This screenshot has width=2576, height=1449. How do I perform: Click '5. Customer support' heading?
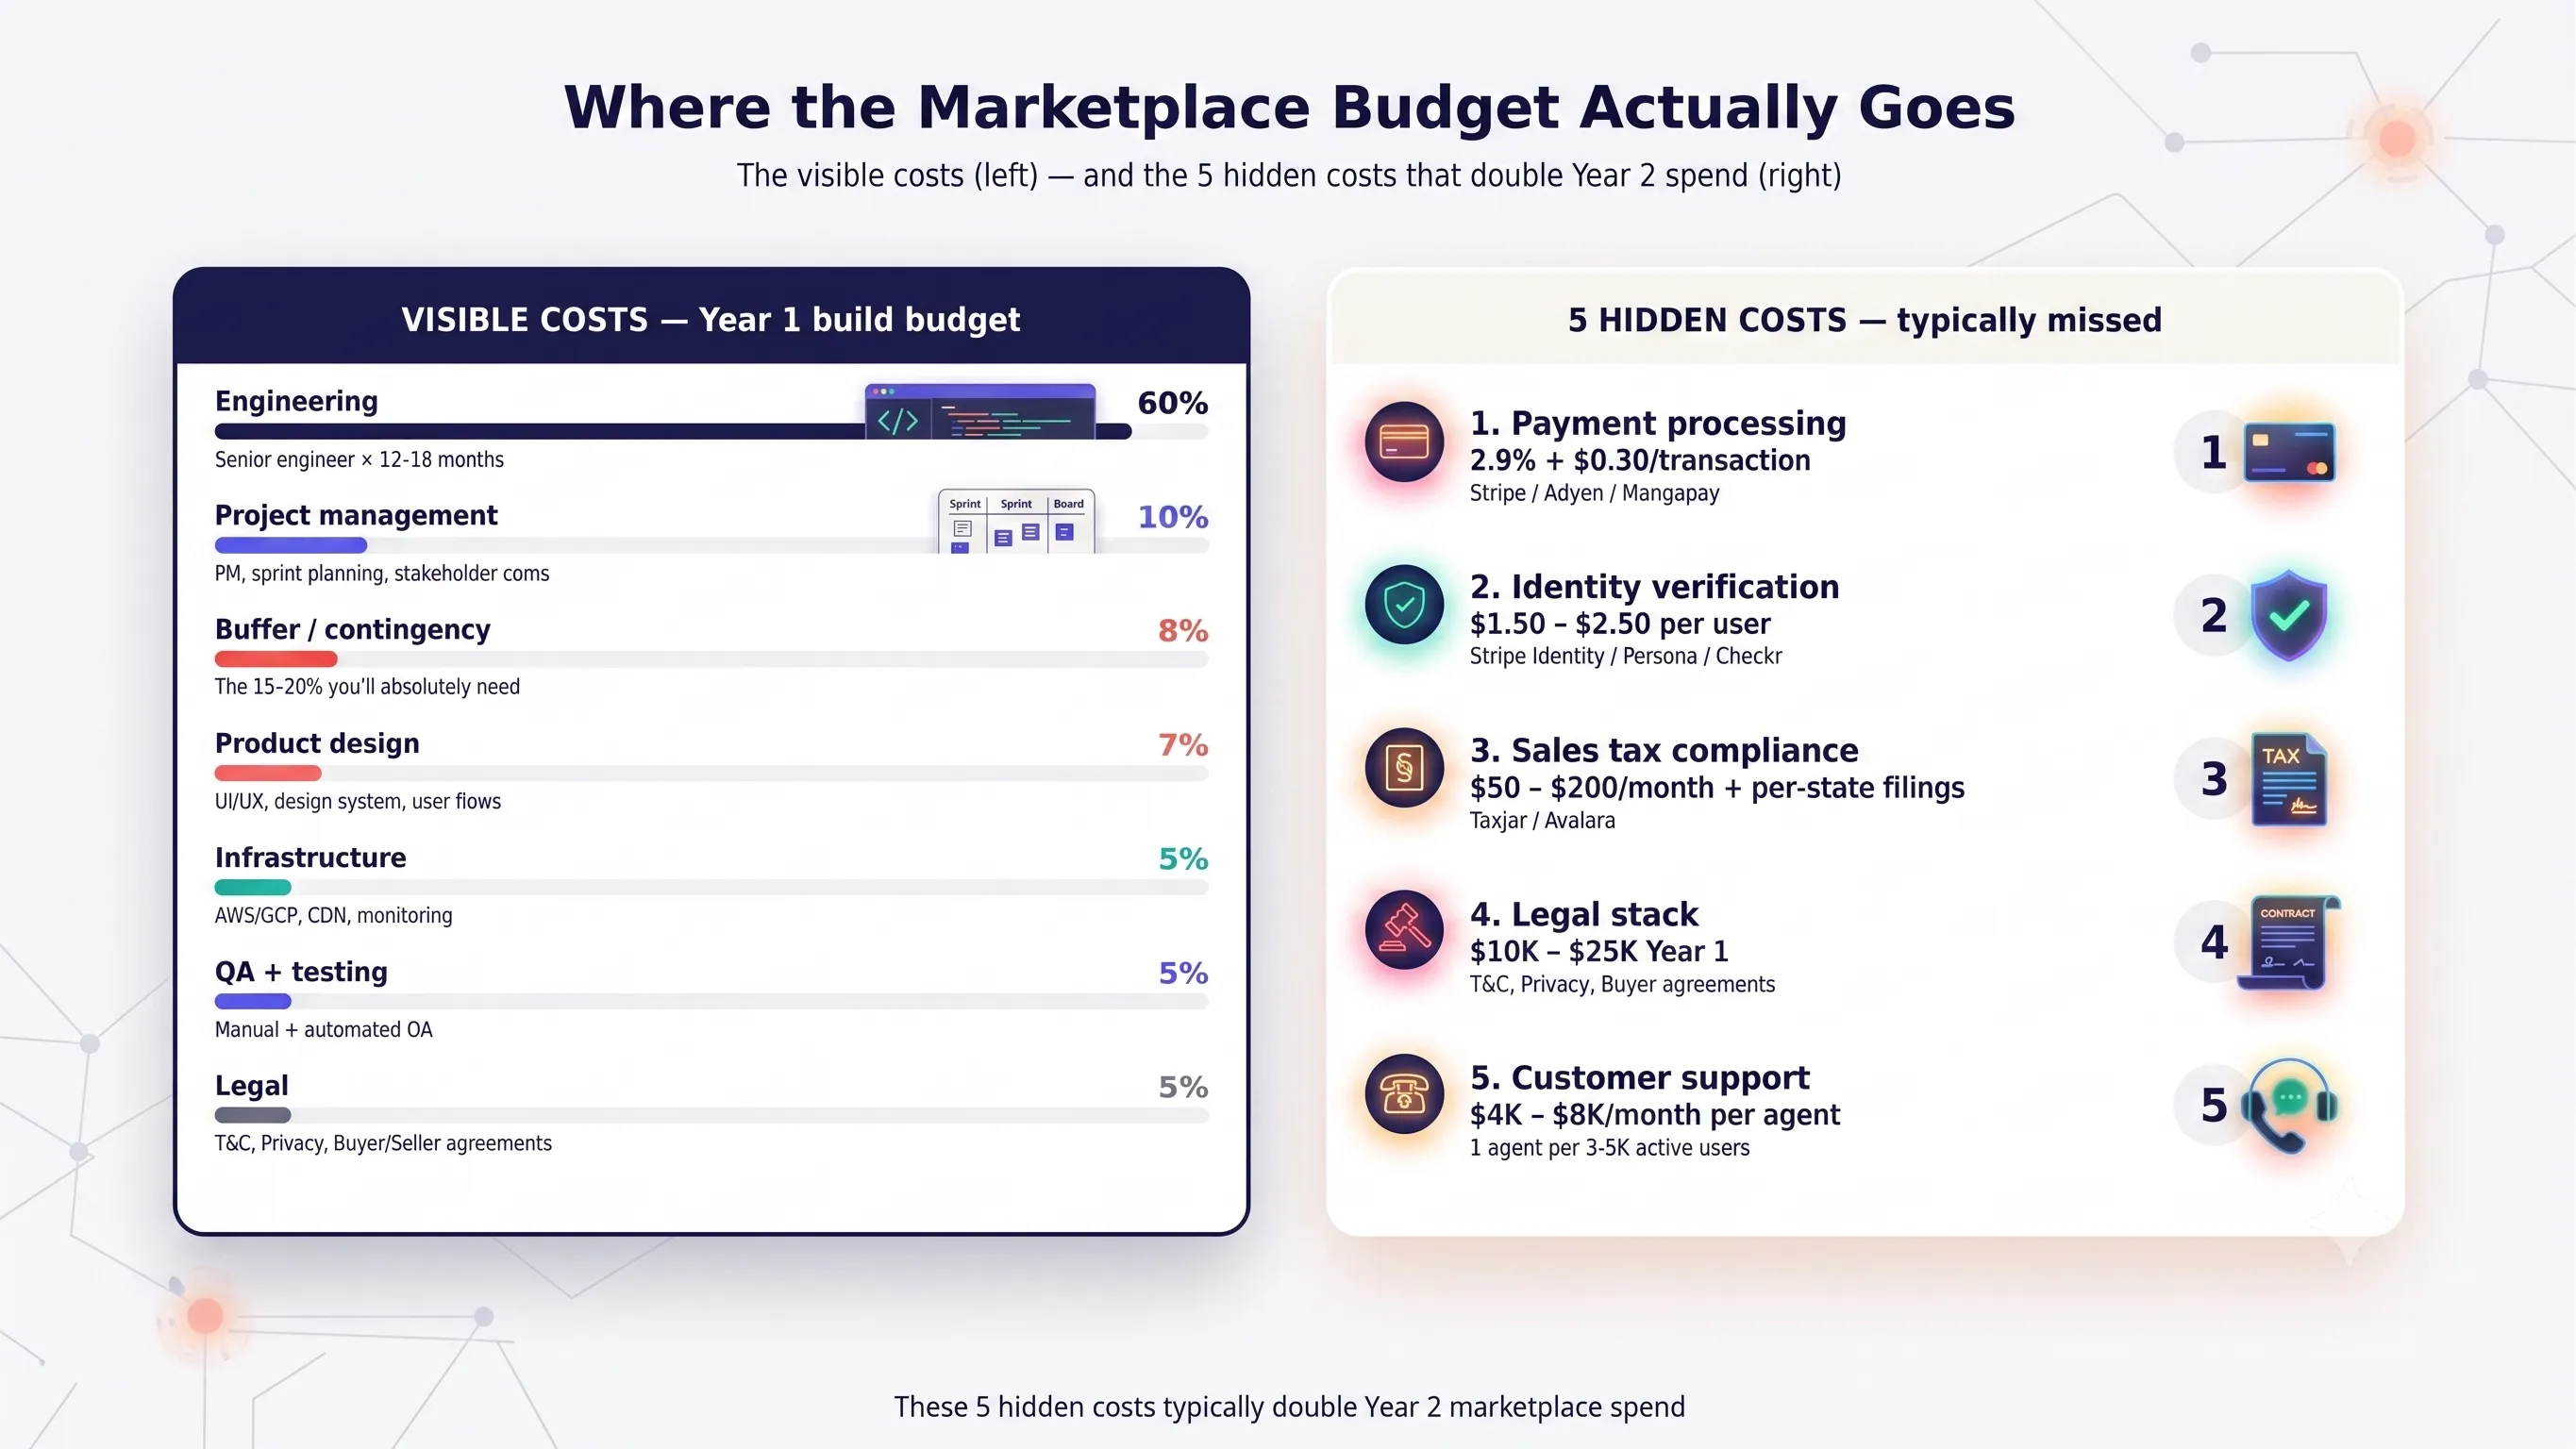click(x=1639, y=1078)
